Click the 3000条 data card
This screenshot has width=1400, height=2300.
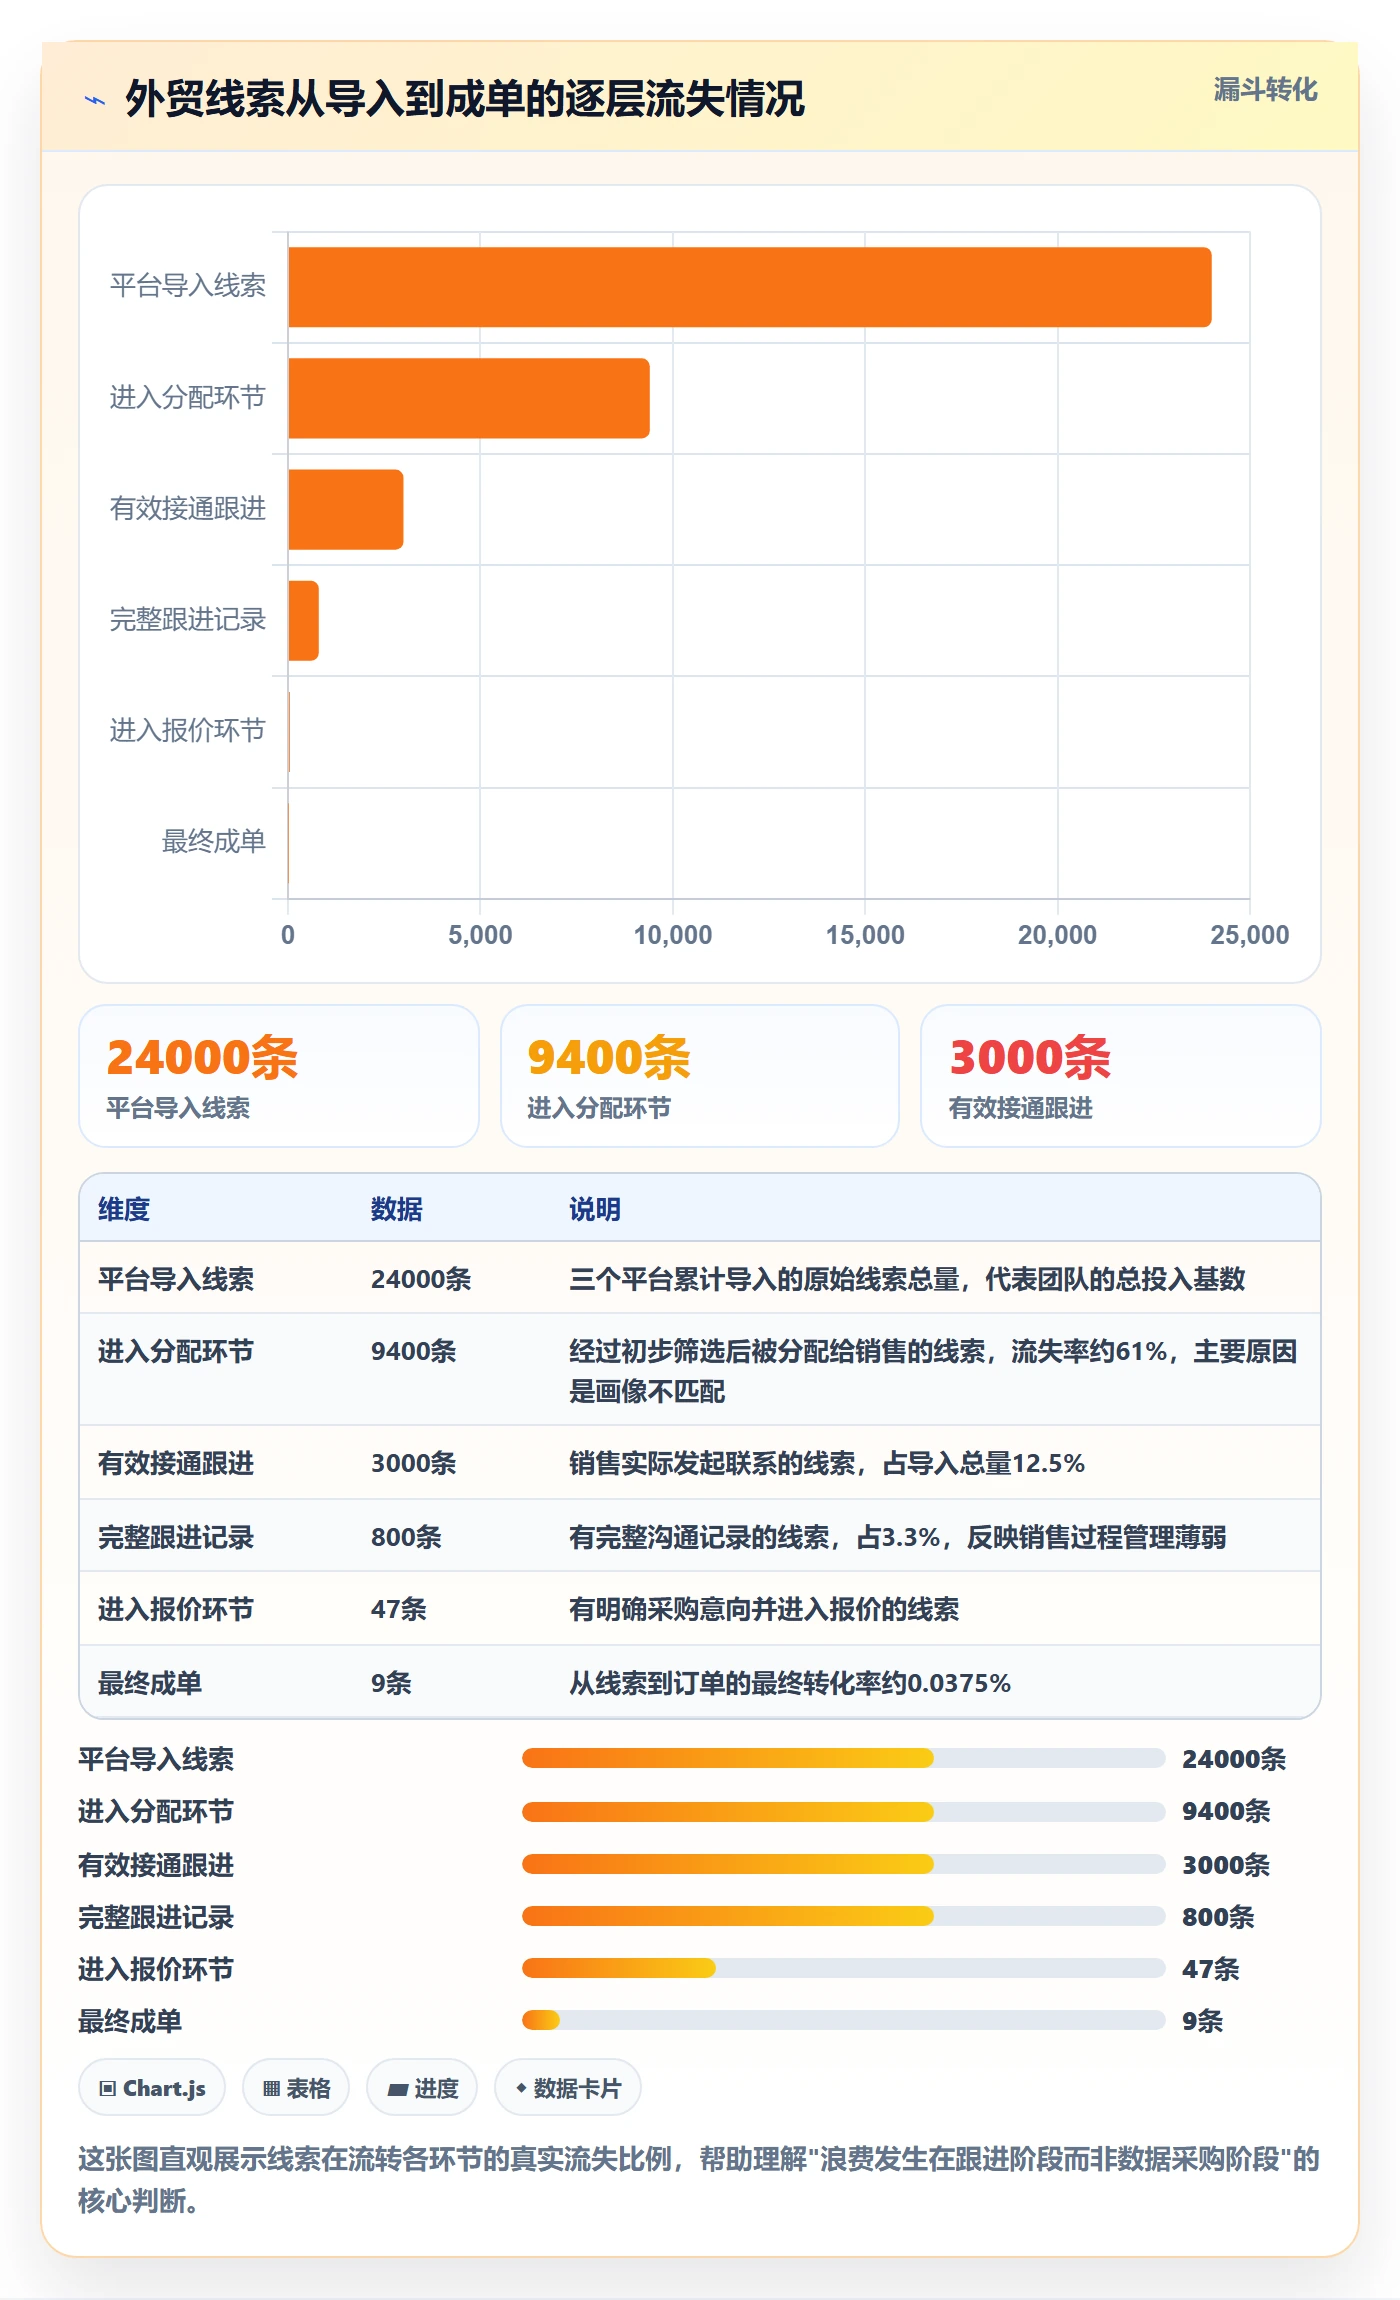tap(1121, 1076)
